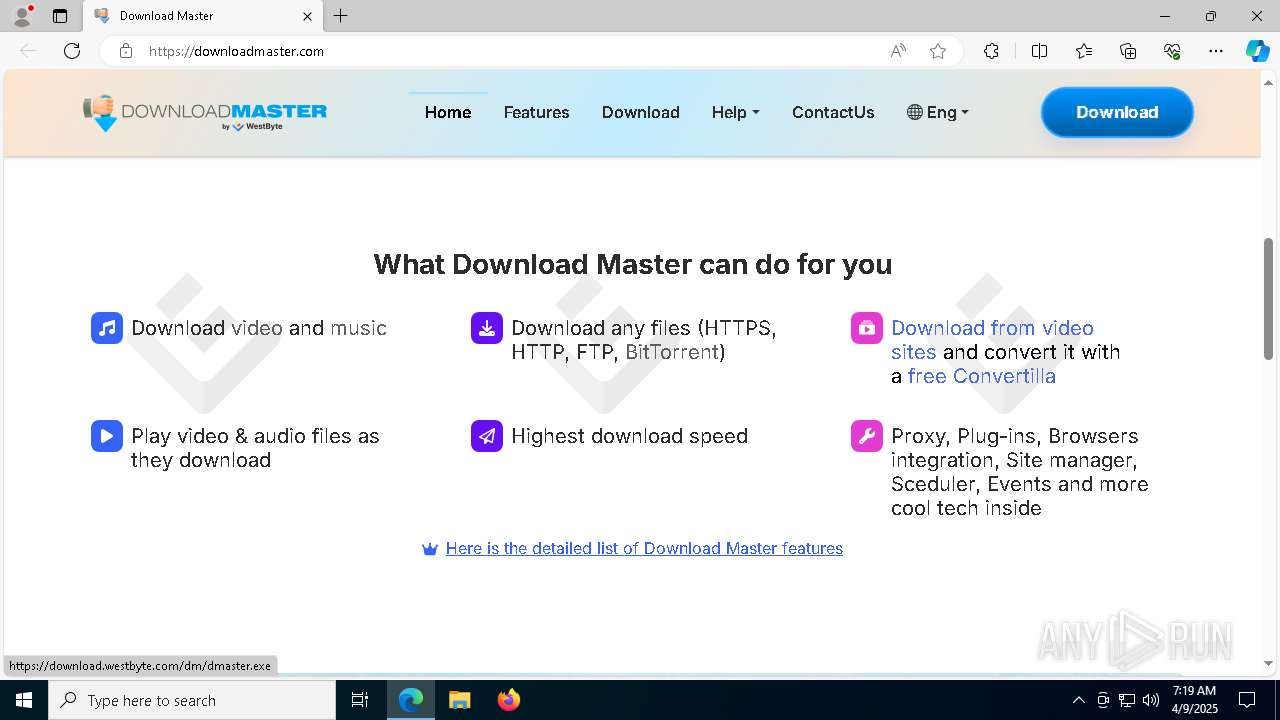The image size is (1280, 720).
Task: Click the music note icon beside Download video and music
Action: pyautogui.click(x=107, y=328)
